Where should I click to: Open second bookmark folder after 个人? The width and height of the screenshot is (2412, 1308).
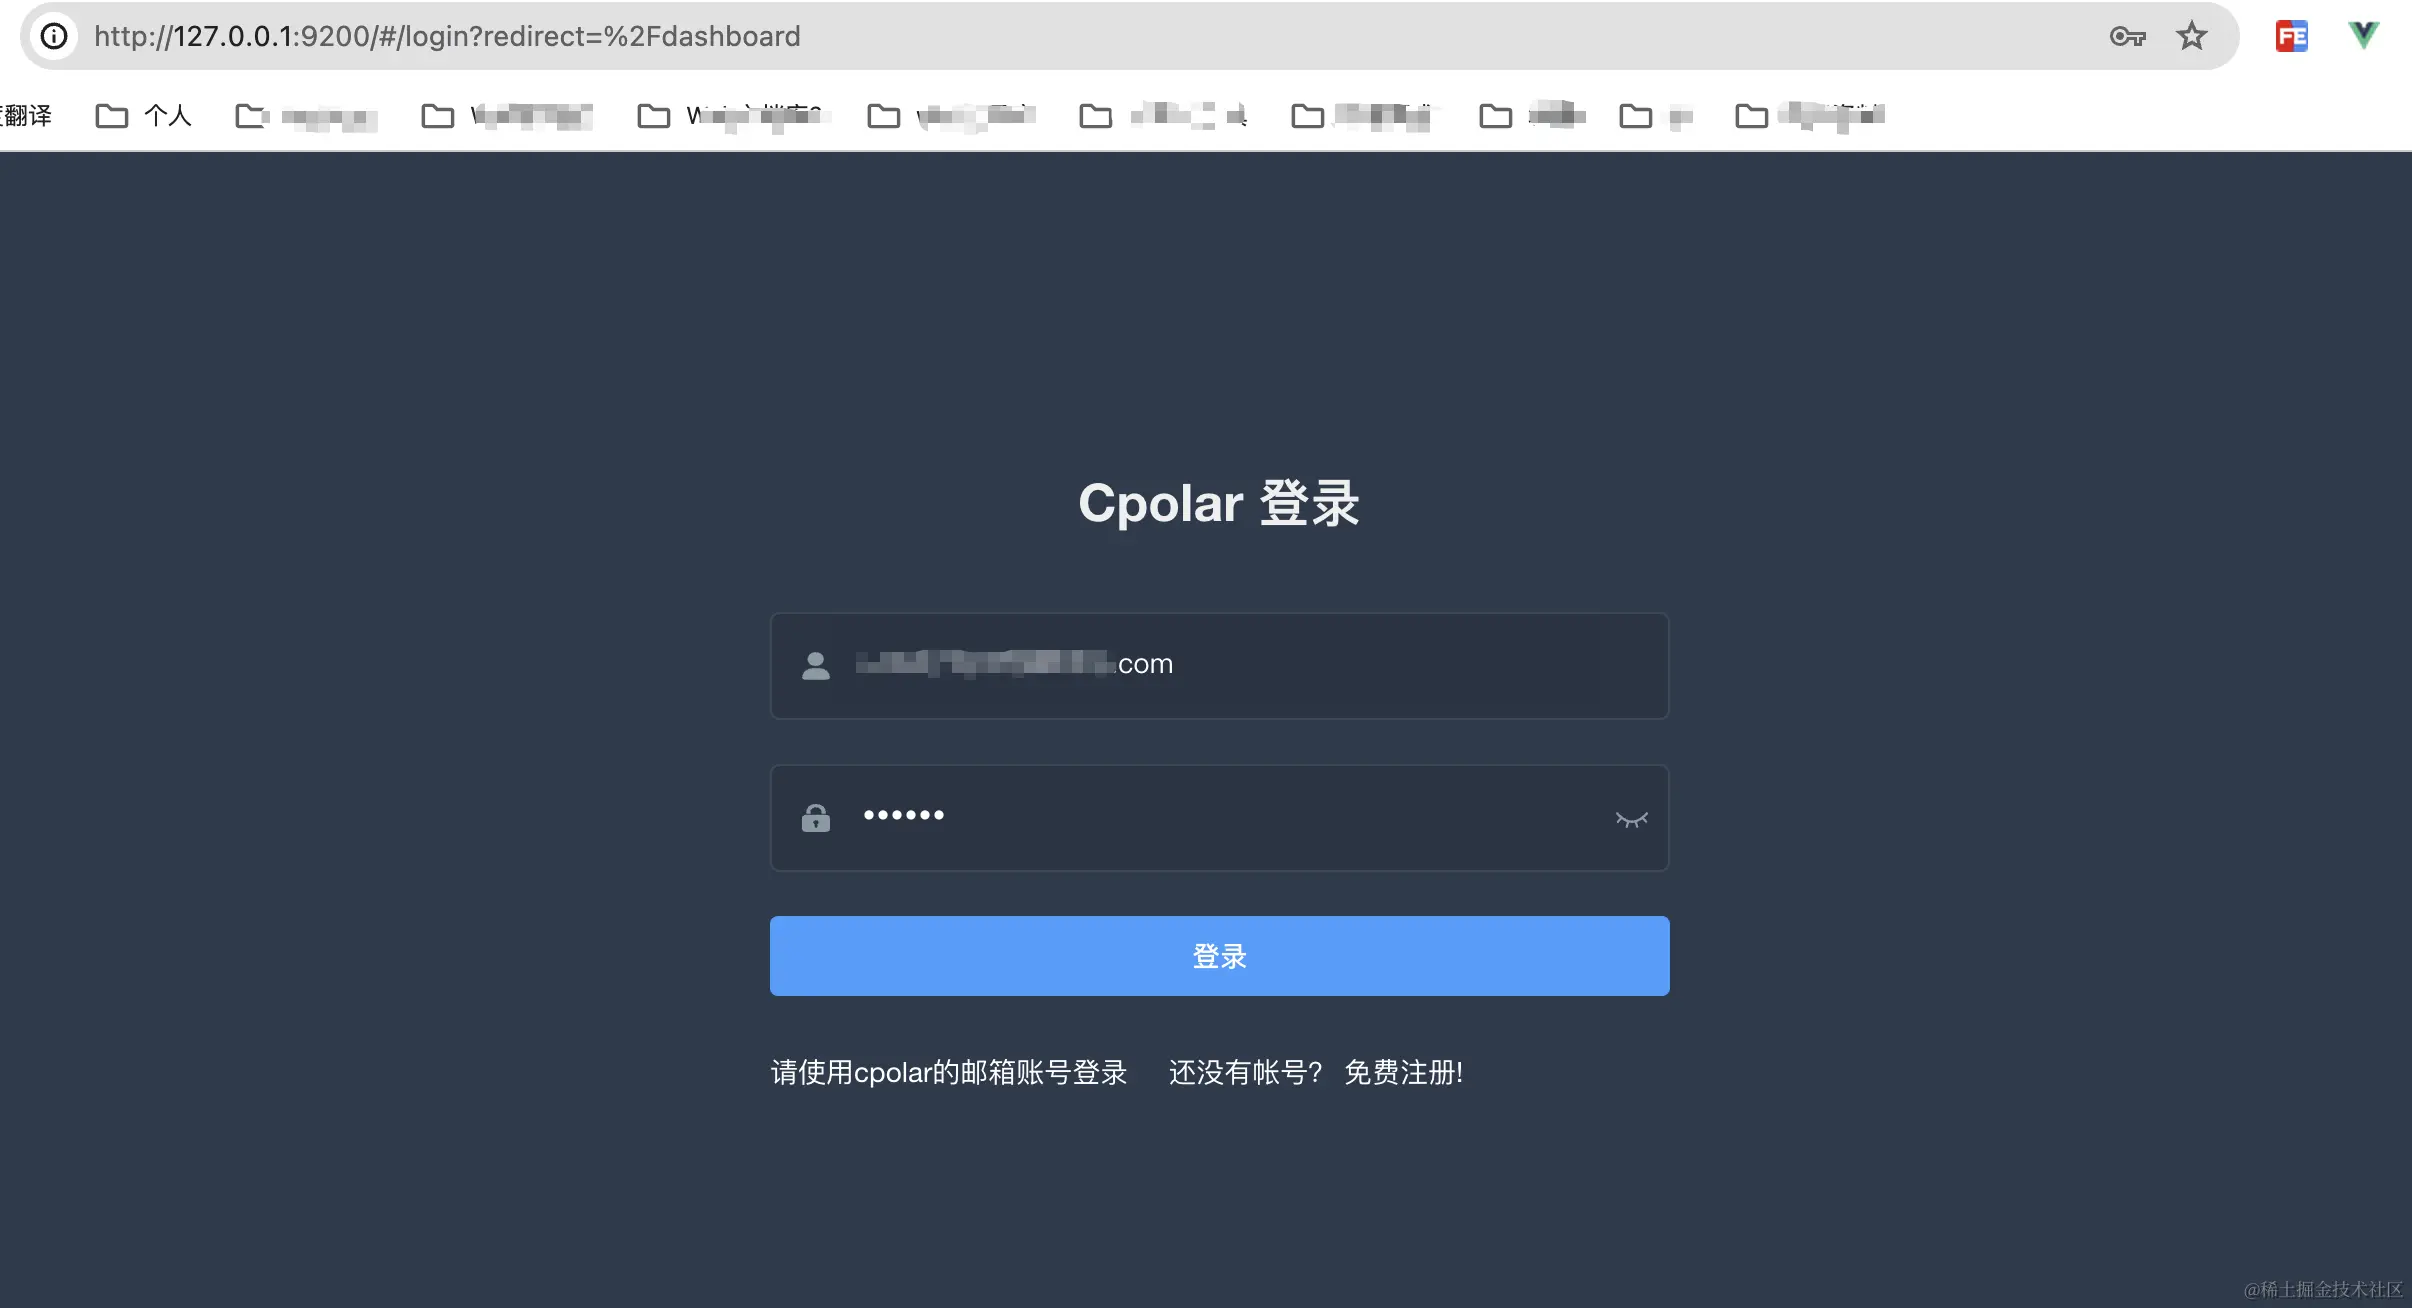click(x=306, y=117)
